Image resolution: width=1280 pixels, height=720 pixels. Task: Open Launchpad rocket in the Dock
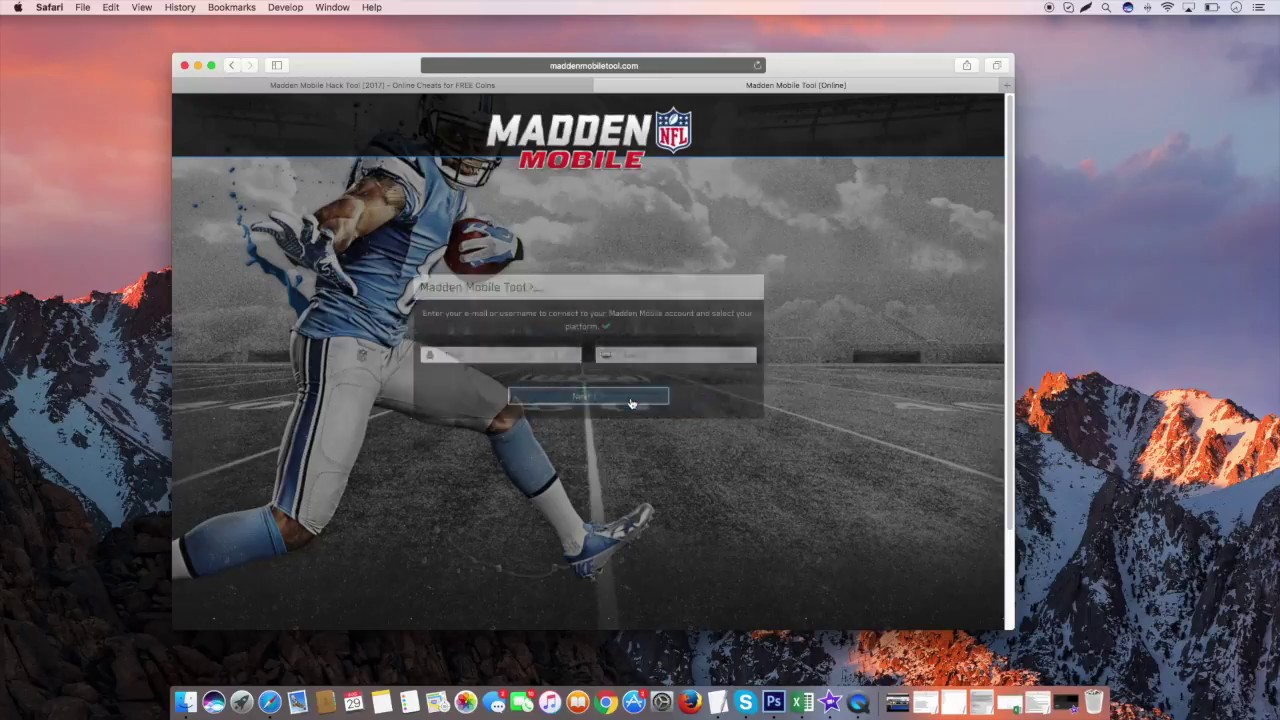point(241,702)
